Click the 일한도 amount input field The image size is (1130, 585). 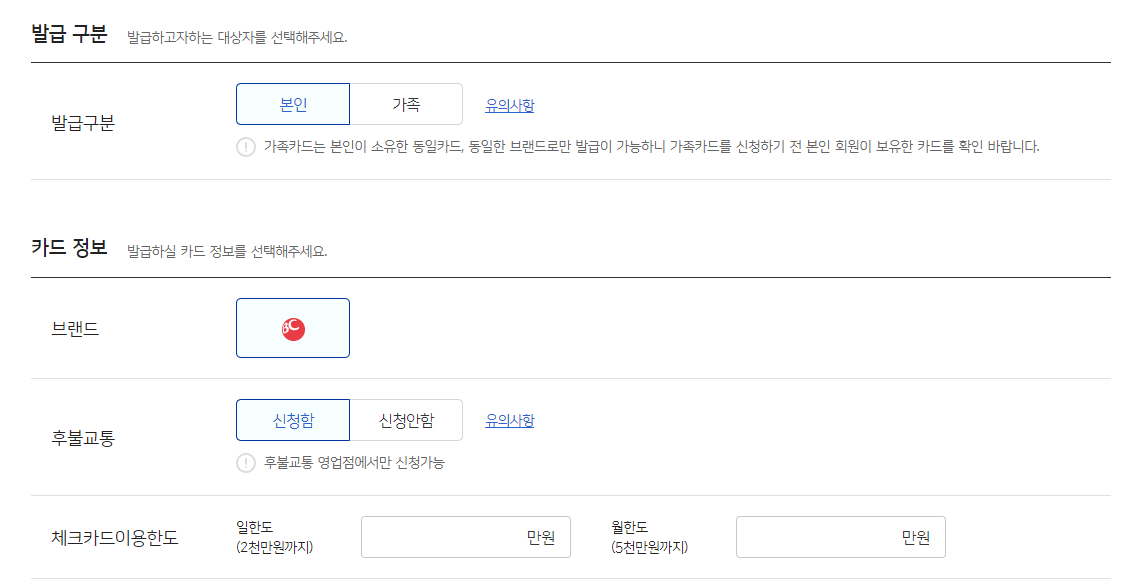pyautogui.click(x=465, y=536)
